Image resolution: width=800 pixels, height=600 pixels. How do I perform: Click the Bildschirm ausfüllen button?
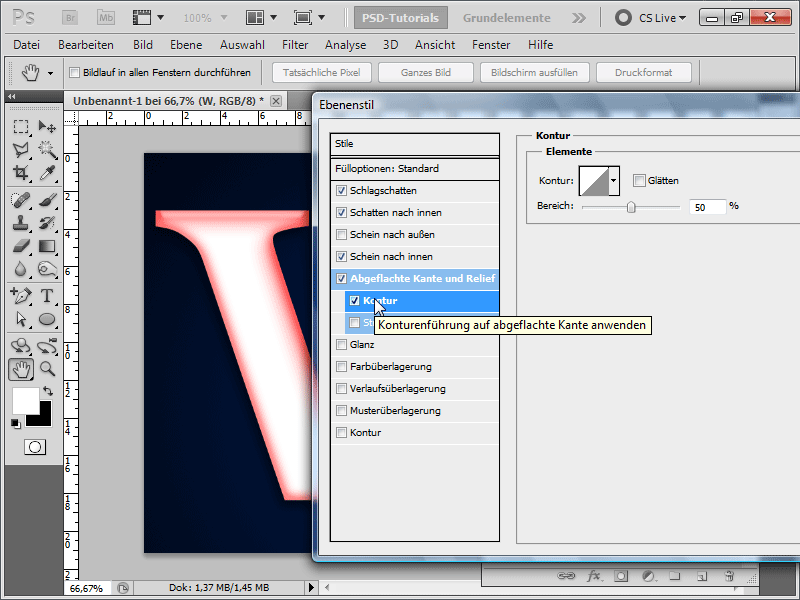[534, 73]
